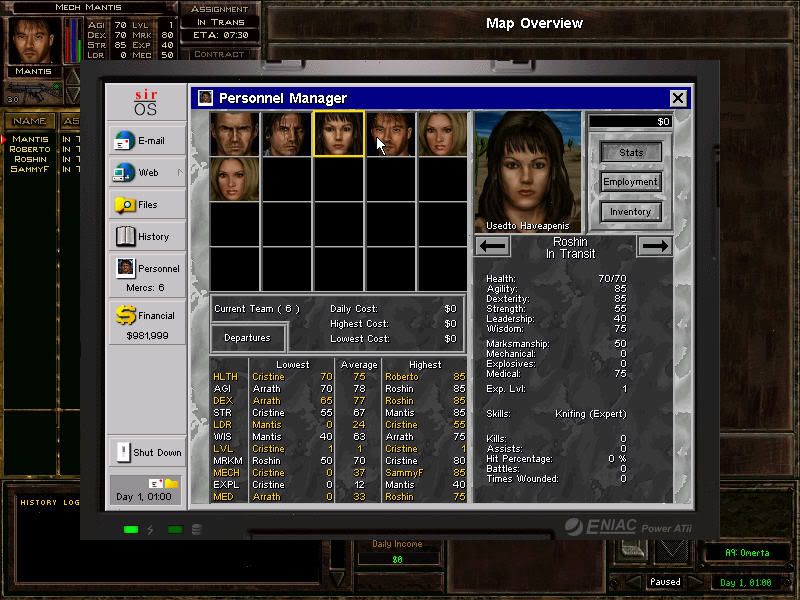Select the blonde merc portrait in second row
The width and height of the screenshot is (800, 600).
click(x=235, y=180)
